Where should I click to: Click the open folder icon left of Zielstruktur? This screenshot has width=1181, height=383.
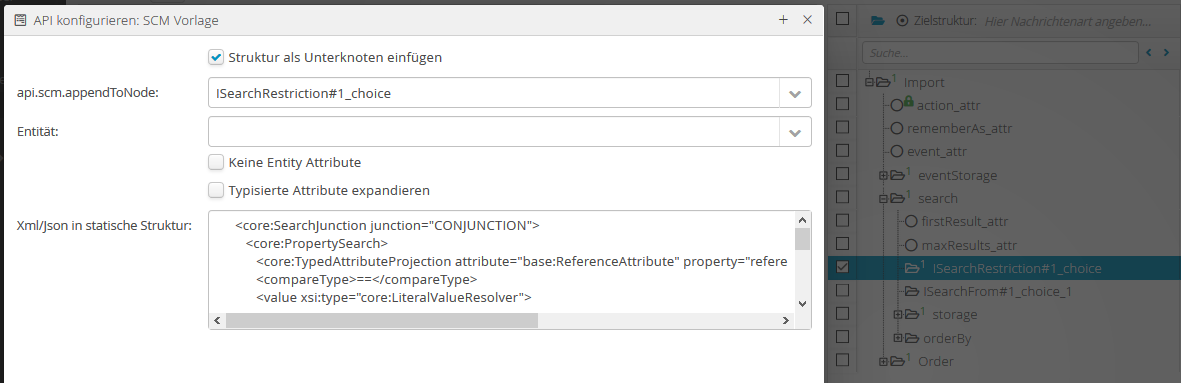coord(877,21)
